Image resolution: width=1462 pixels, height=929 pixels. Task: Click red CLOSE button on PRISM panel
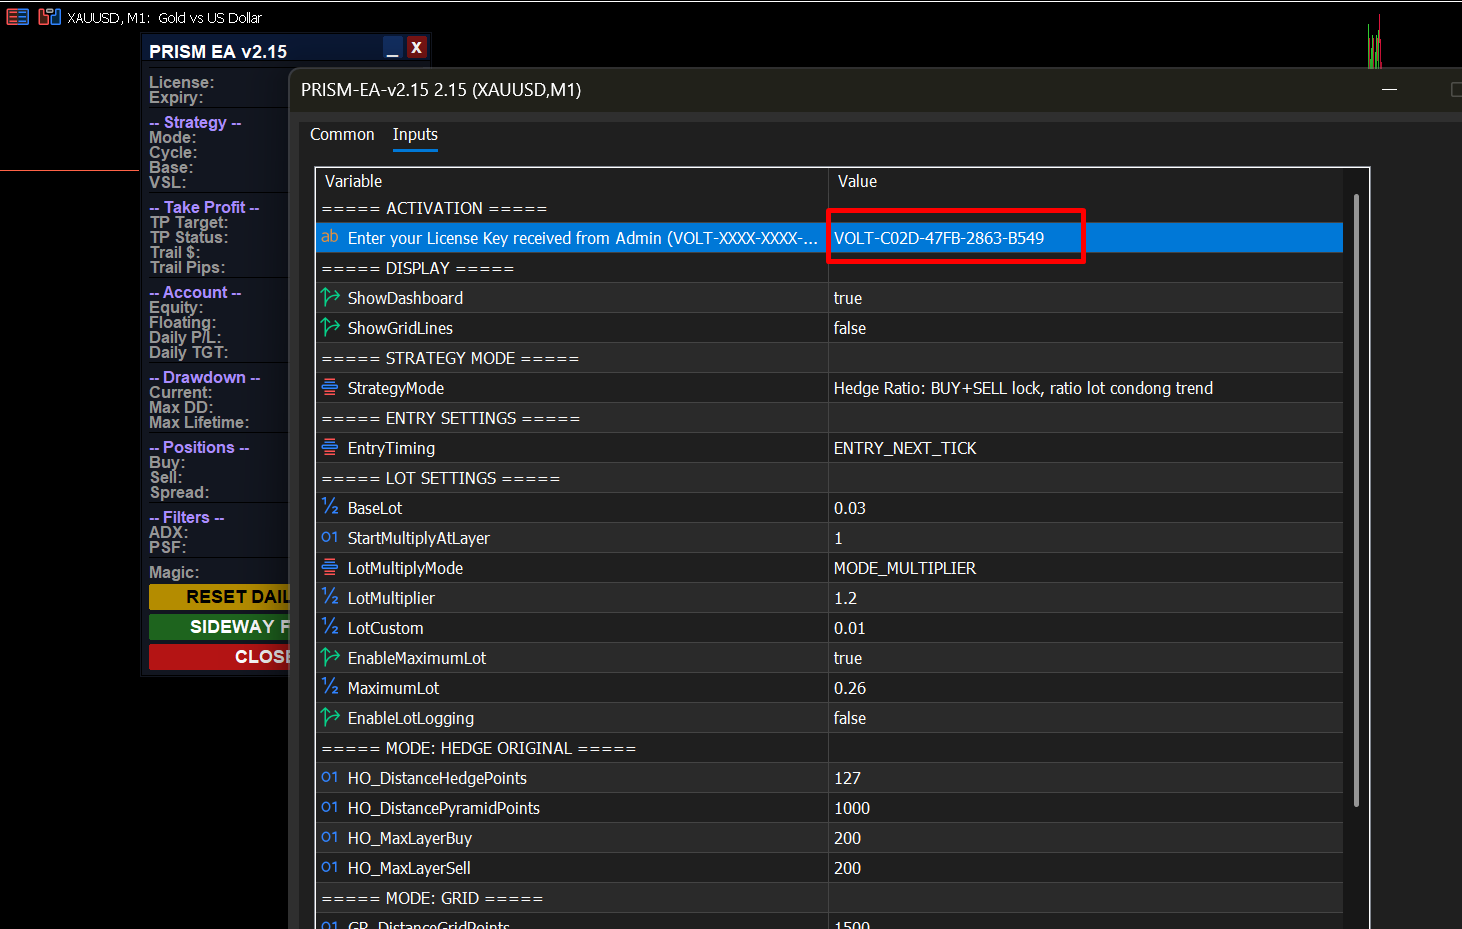tap(219, 657)
